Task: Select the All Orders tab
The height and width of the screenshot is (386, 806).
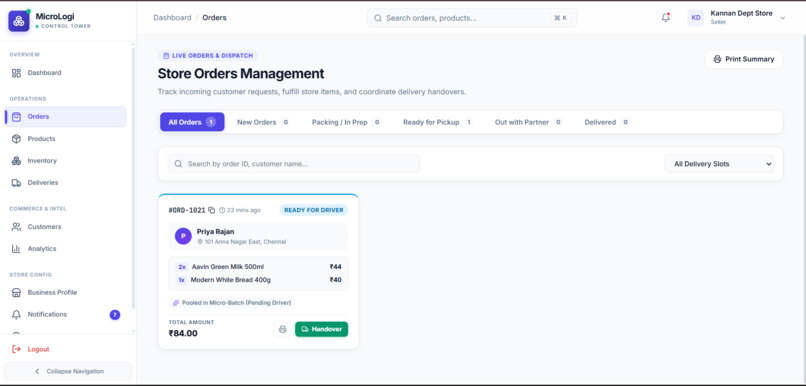Action: coord(192,122)
